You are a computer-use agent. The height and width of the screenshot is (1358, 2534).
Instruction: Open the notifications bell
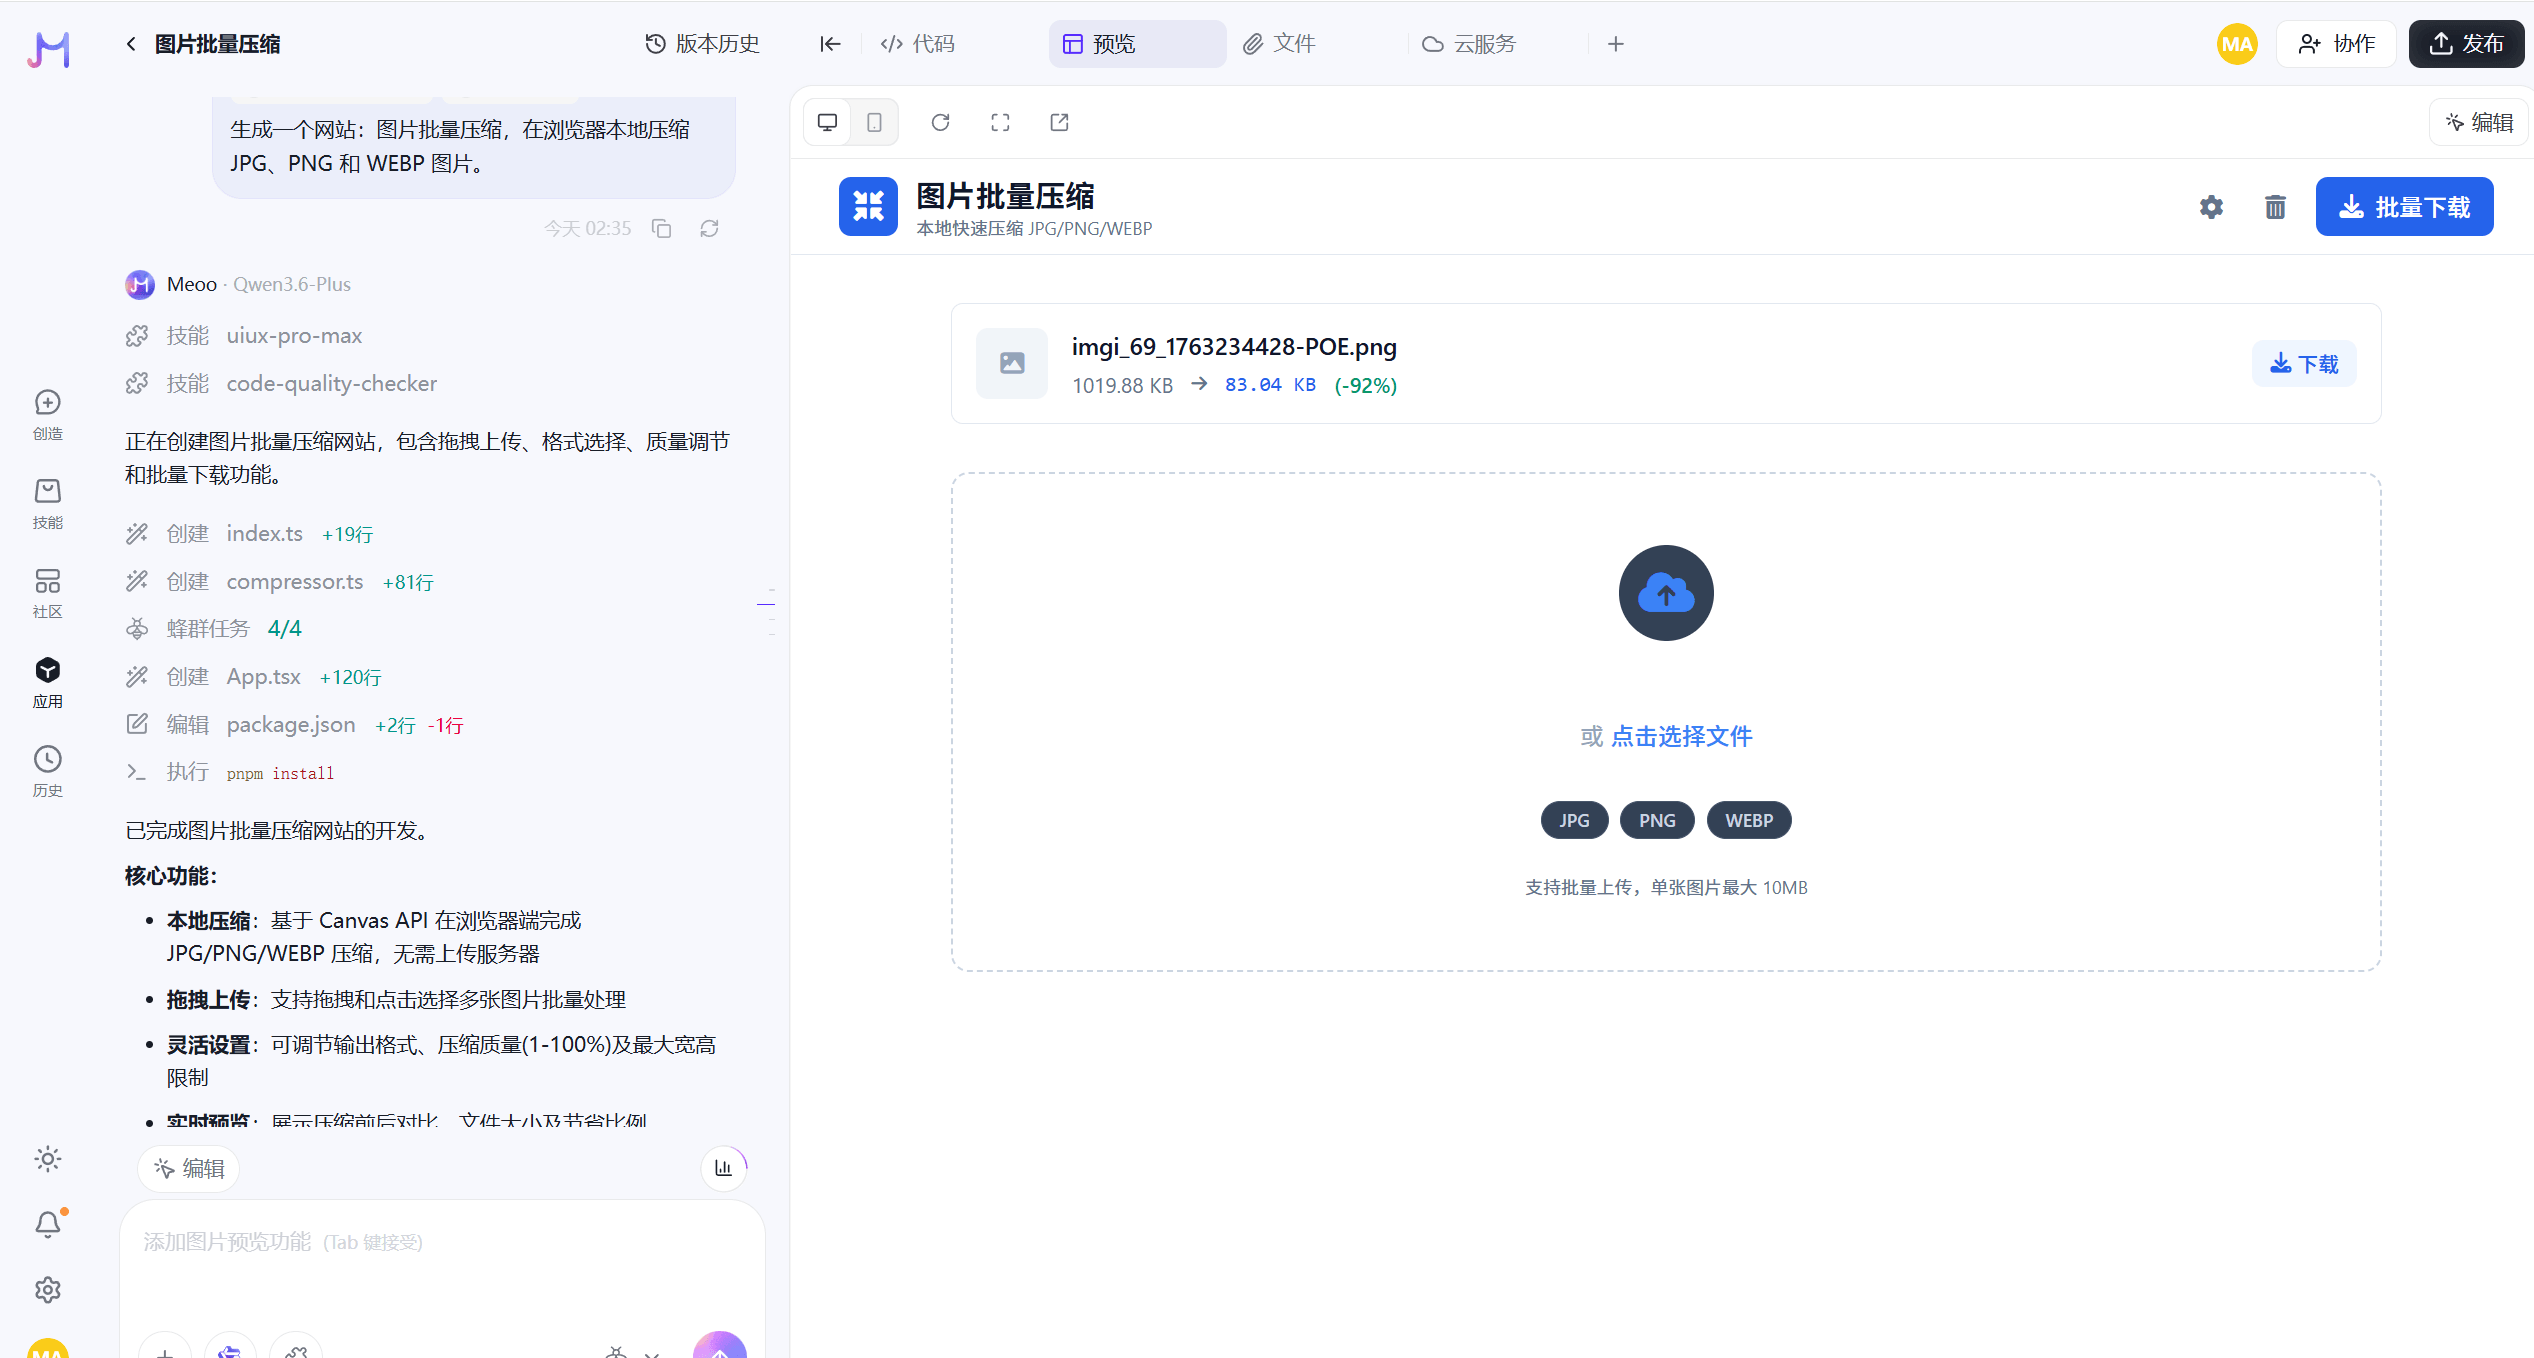(48, 1224)
